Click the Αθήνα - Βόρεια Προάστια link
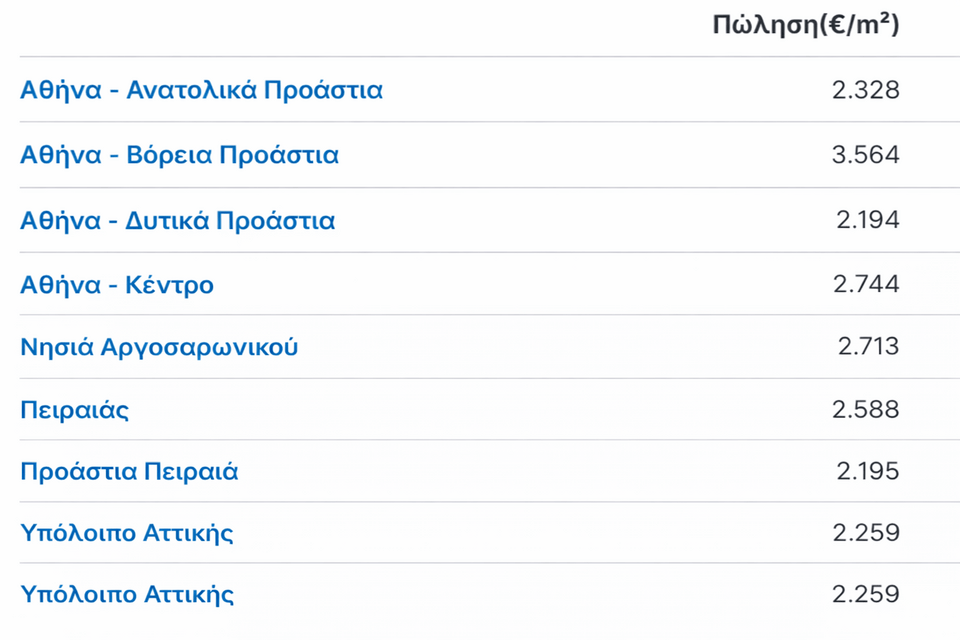Image resolution: width=960 pixels, height=640 pixels. (x=179, y=155)
